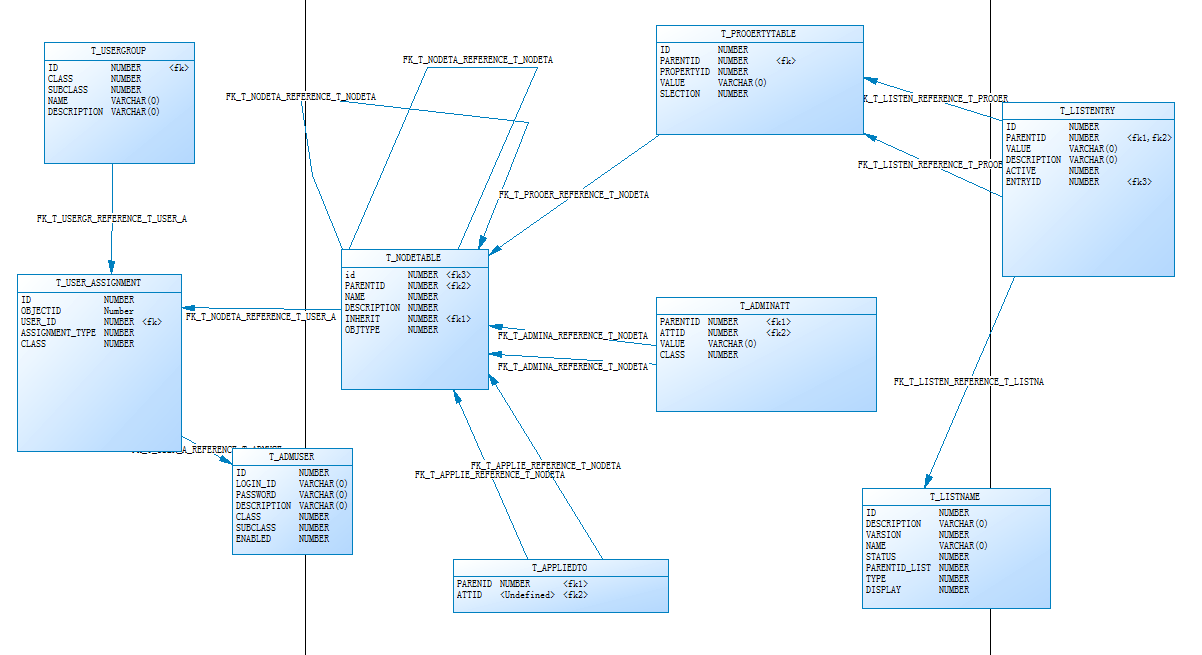Click the ENTRYID column in T_LISTENTRY
Image resolution: width=1202 pixels, height=655 pixels.
(x=1024, y=182)
